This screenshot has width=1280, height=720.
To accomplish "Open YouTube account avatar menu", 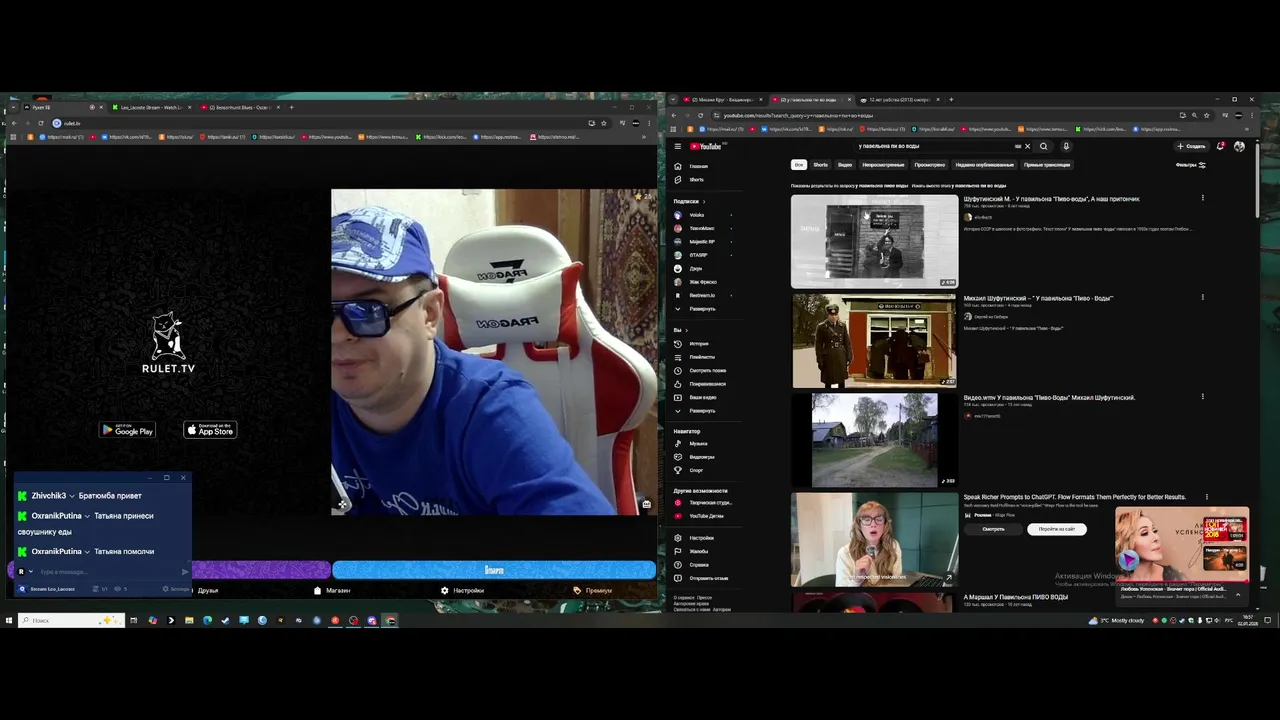I will (x=1240, y=146).
